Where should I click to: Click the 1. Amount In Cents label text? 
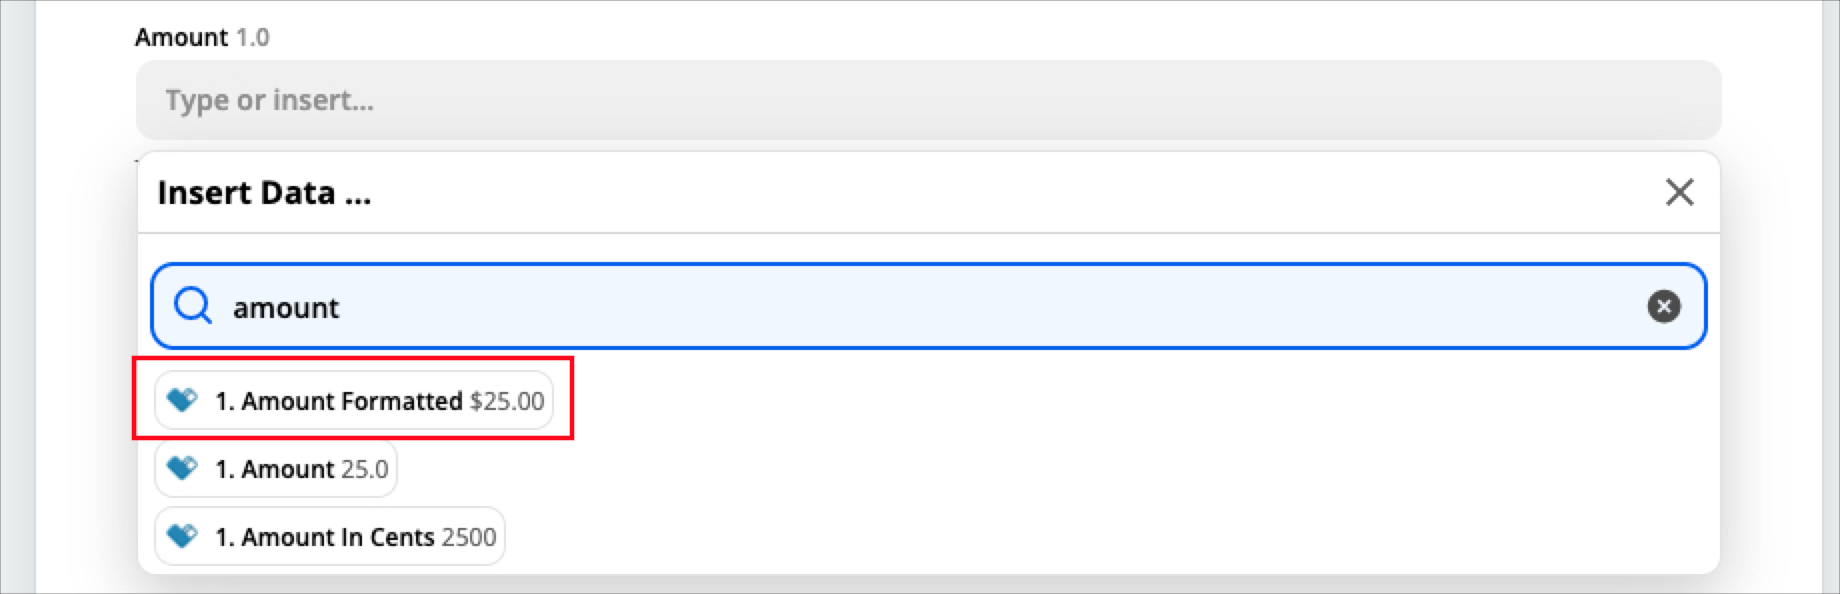(325, 537)
